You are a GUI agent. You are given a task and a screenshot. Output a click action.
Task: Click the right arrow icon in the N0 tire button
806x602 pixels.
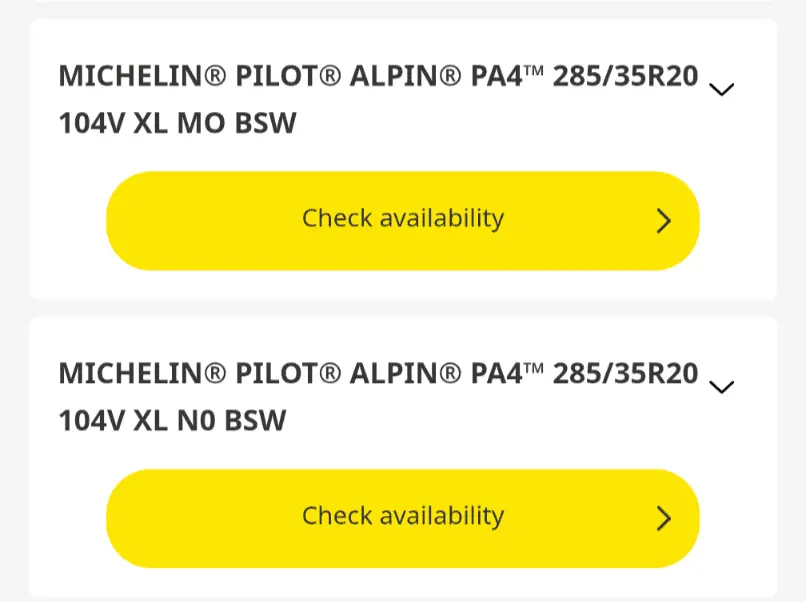click(663, 518)
